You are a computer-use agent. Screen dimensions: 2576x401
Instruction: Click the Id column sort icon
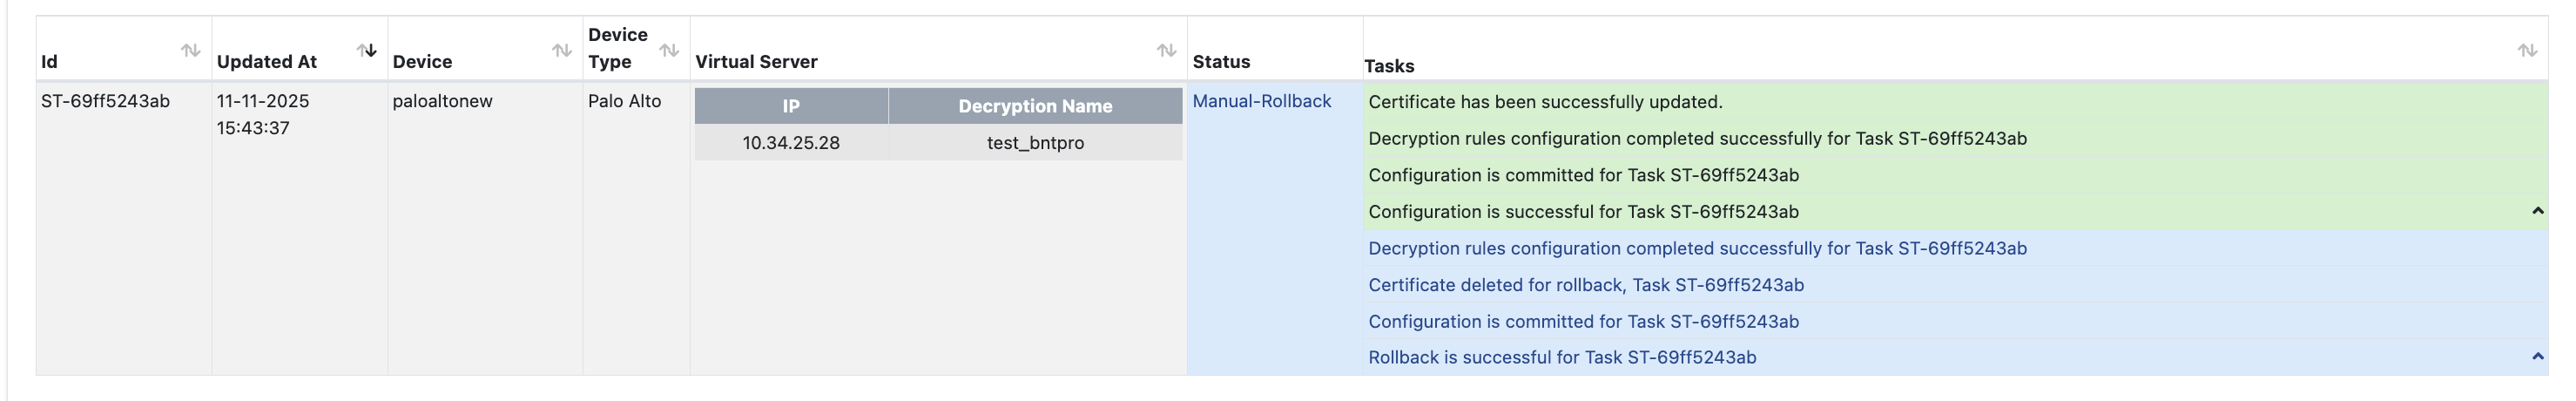pyautogui.click(x=190, y=50)
